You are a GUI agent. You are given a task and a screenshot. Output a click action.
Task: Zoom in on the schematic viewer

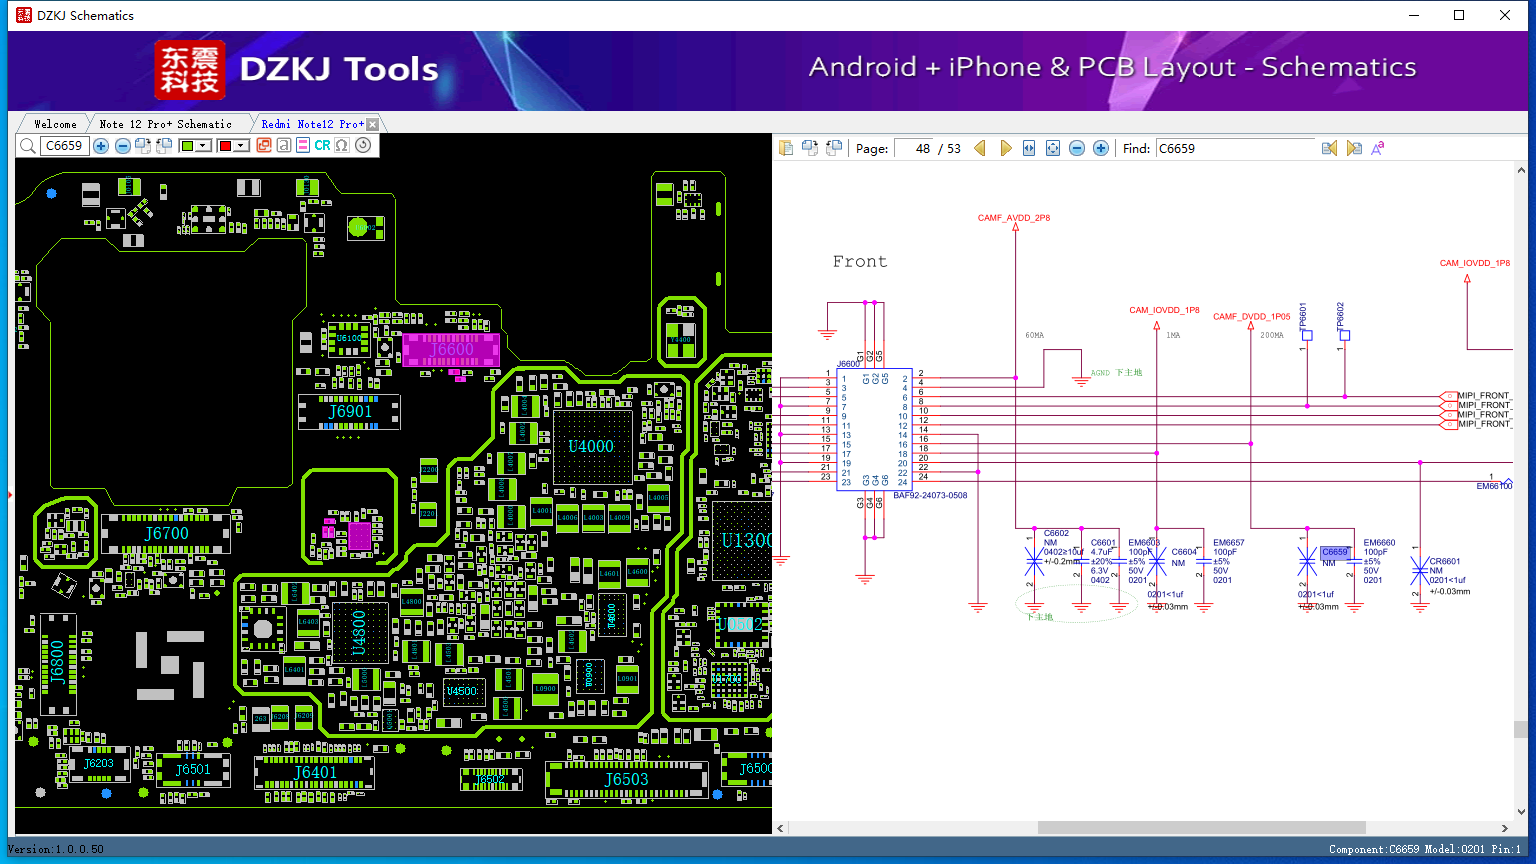point(1101,148)
